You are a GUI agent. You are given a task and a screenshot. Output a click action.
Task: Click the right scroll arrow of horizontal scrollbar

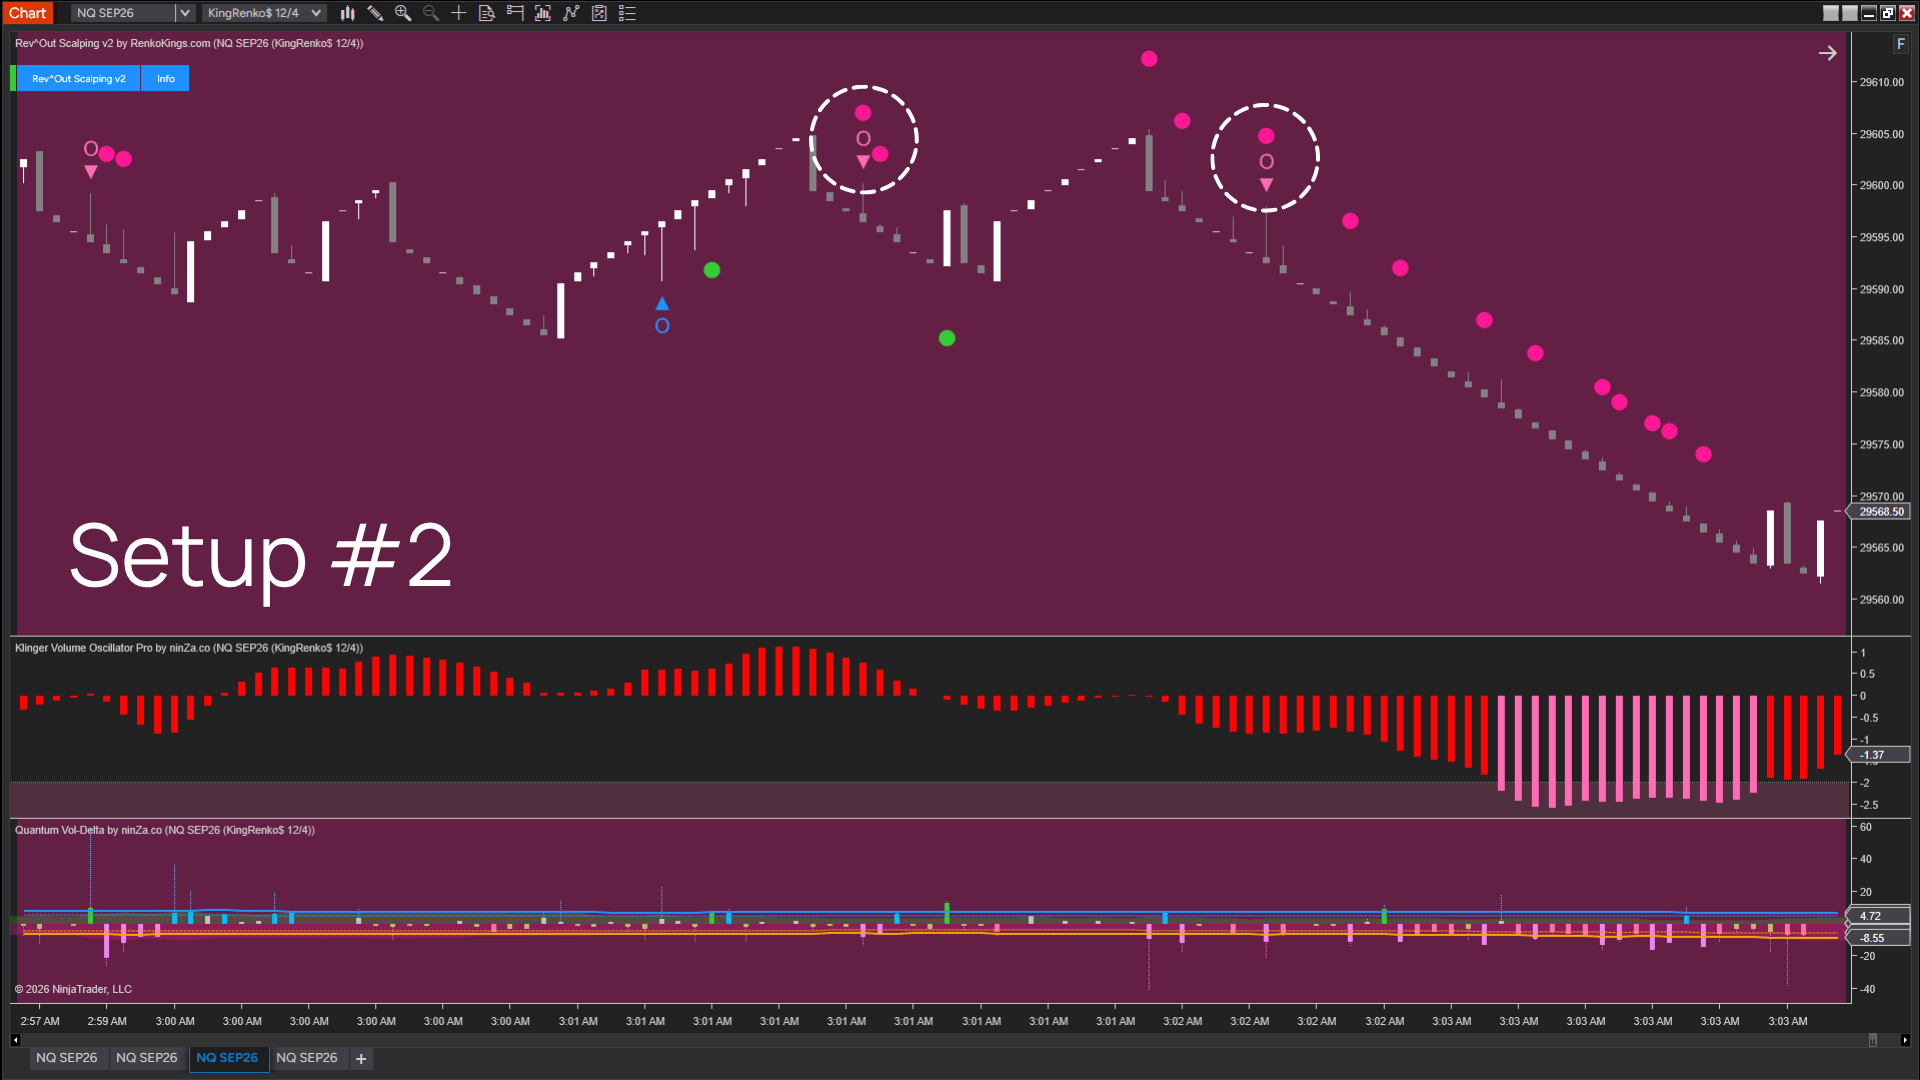(x=1905, y=1040)
